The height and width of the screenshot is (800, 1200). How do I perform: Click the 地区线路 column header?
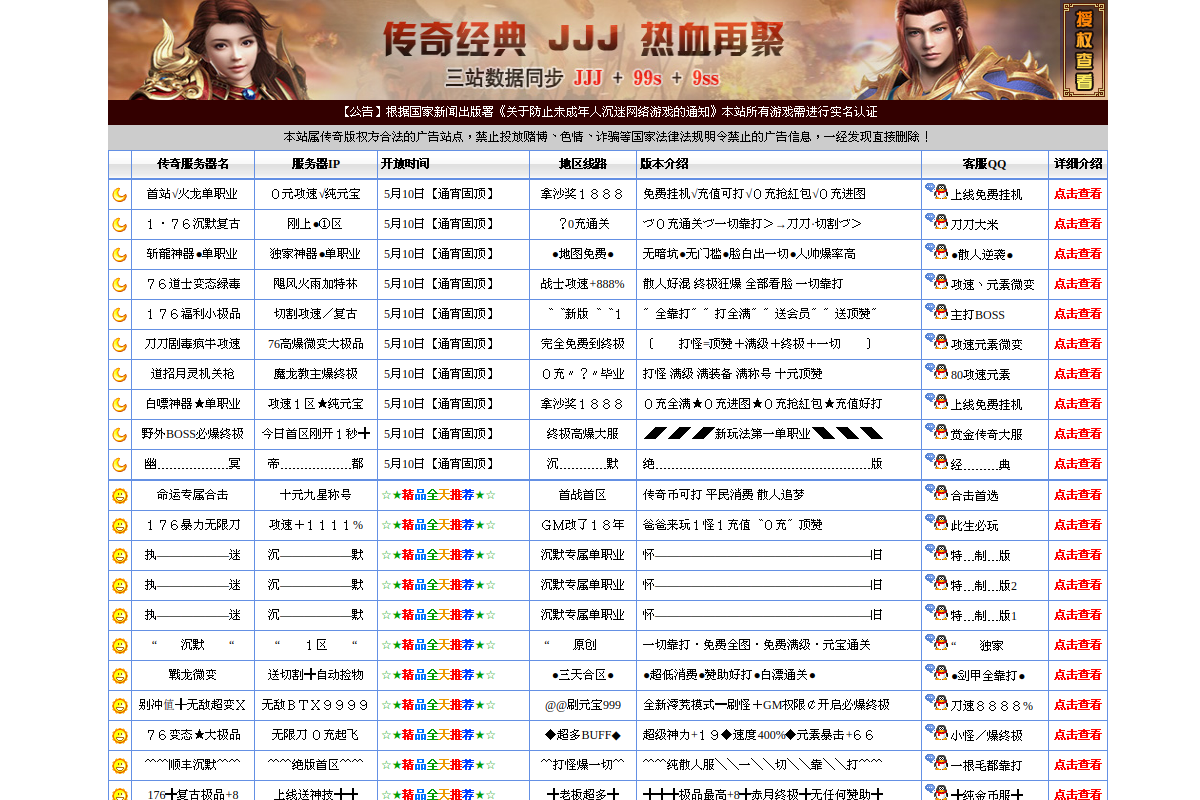583,164
